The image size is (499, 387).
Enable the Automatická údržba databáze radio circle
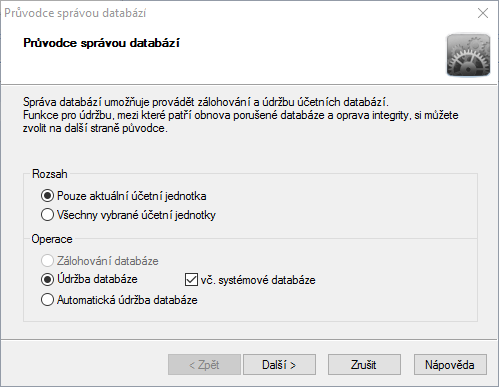[x=47, y=300]
